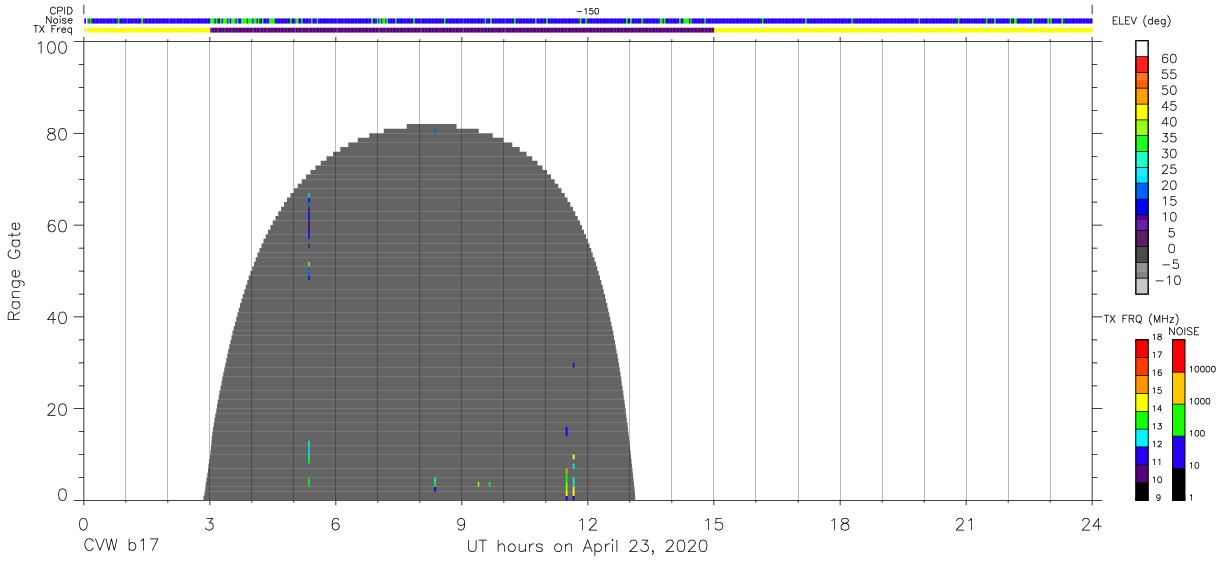The height and width of the screenshot is (567, 1228).
Task: Select the CVW b17 radar label
Action: point(121,546)
